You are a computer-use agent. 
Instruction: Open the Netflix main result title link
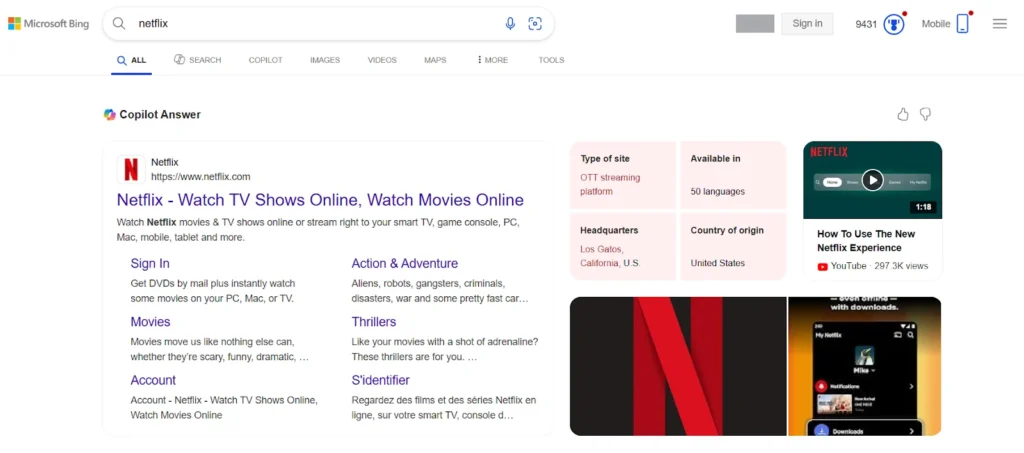click(320, 200)
